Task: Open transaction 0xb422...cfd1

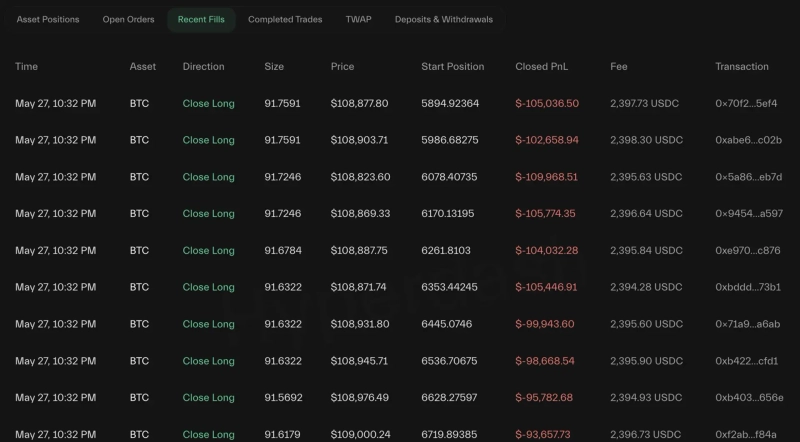Action: pyautogui.click(x=747, y=361)
